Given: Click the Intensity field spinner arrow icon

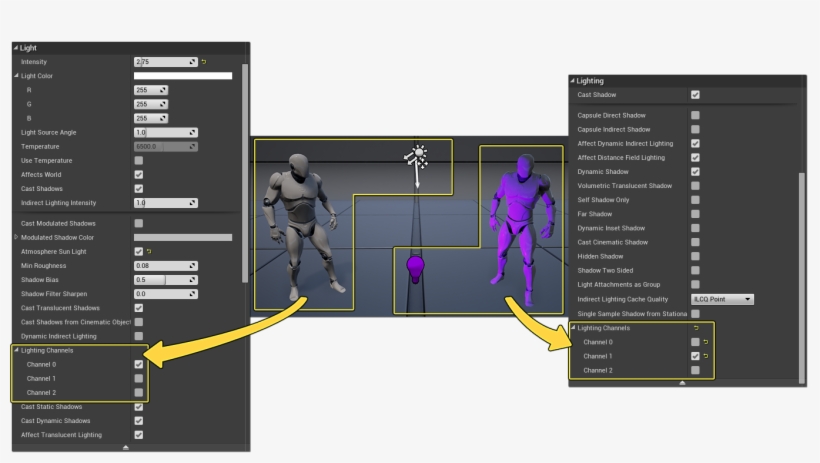Looking at the screenshot, I should pos(193,62).
